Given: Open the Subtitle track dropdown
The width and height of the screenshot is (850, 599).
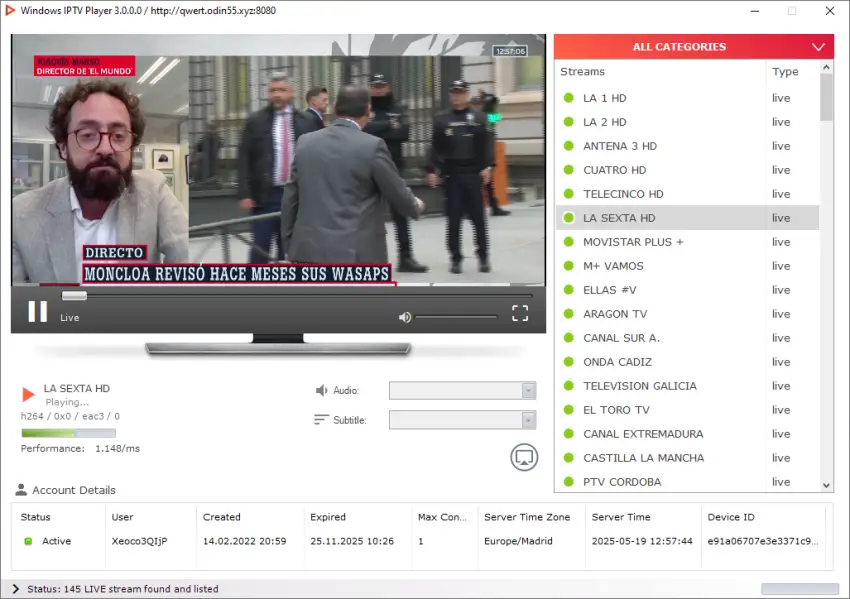Looking at the screenshot, I should (462, 420).
